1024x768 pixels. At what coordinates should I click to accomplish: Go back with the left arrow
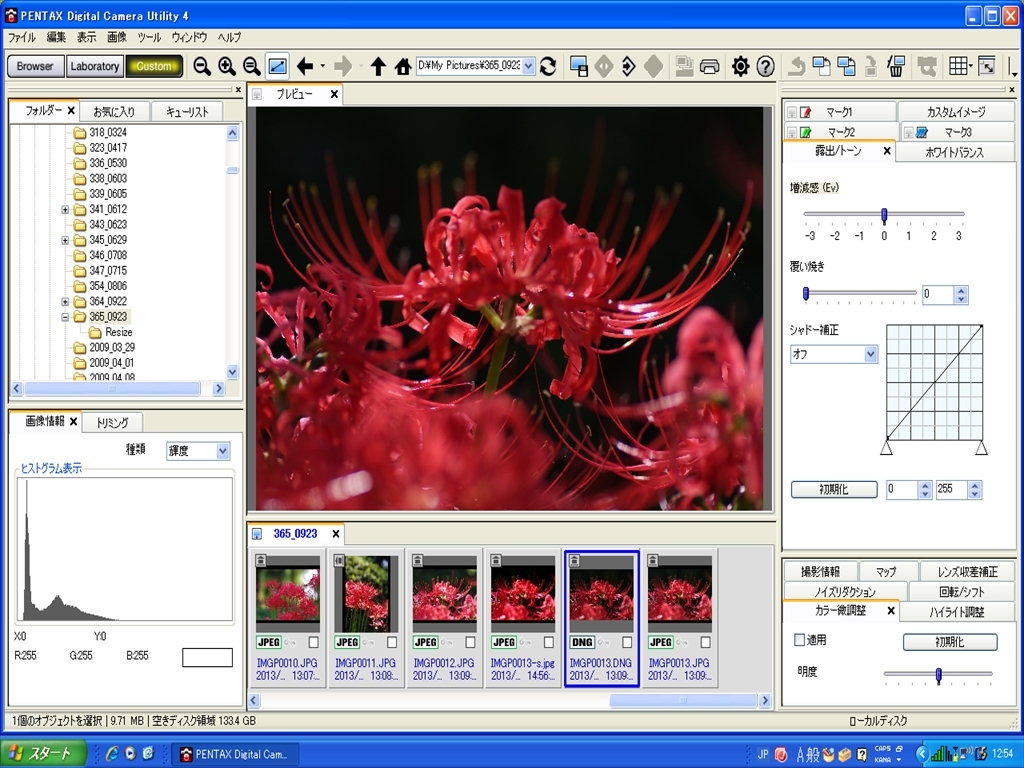coord(304,66)
